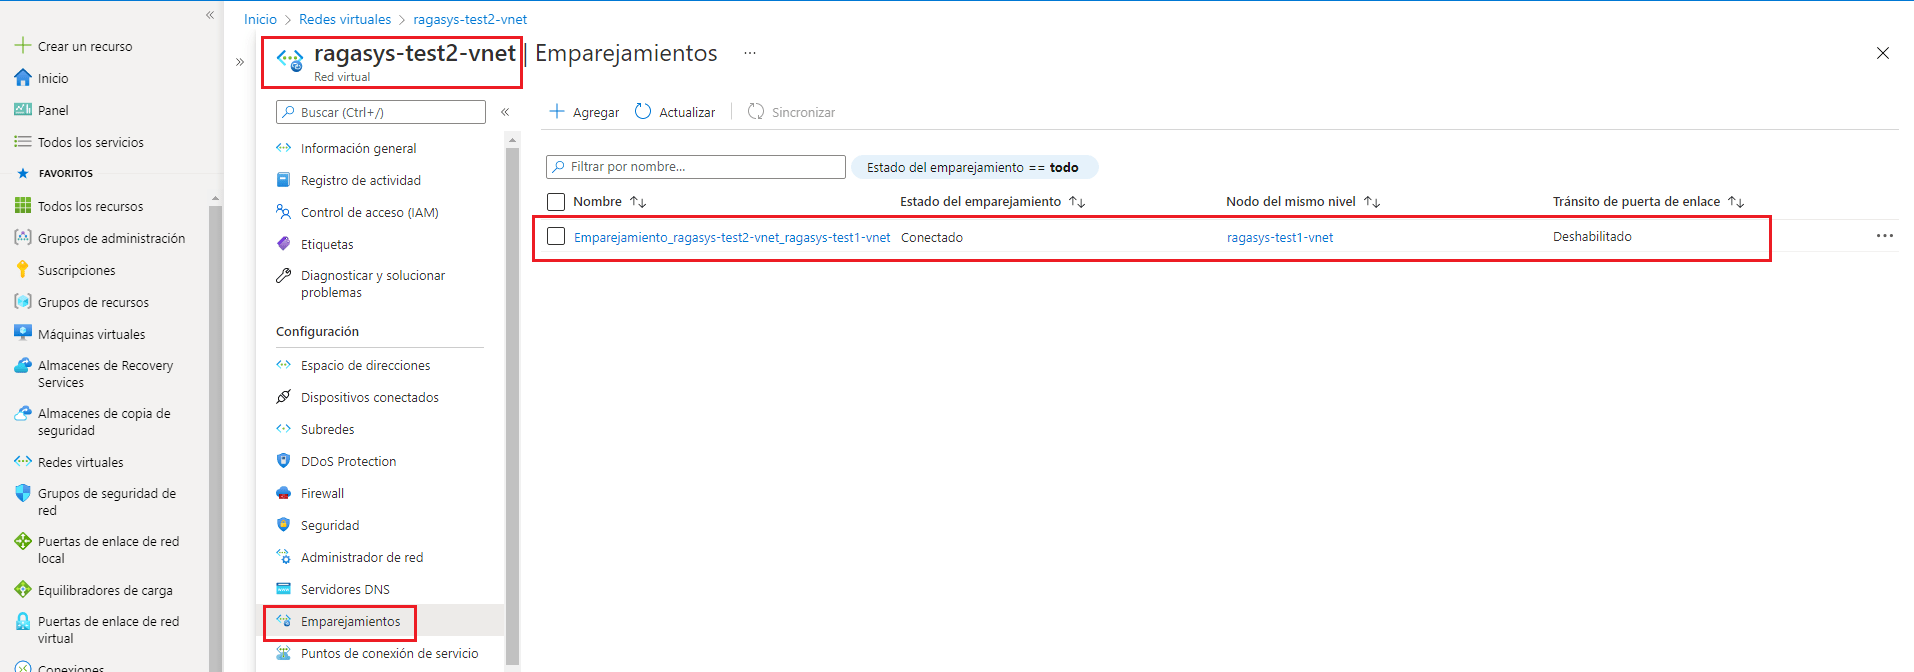Open Redes virtuales icon in favorites

22,462
